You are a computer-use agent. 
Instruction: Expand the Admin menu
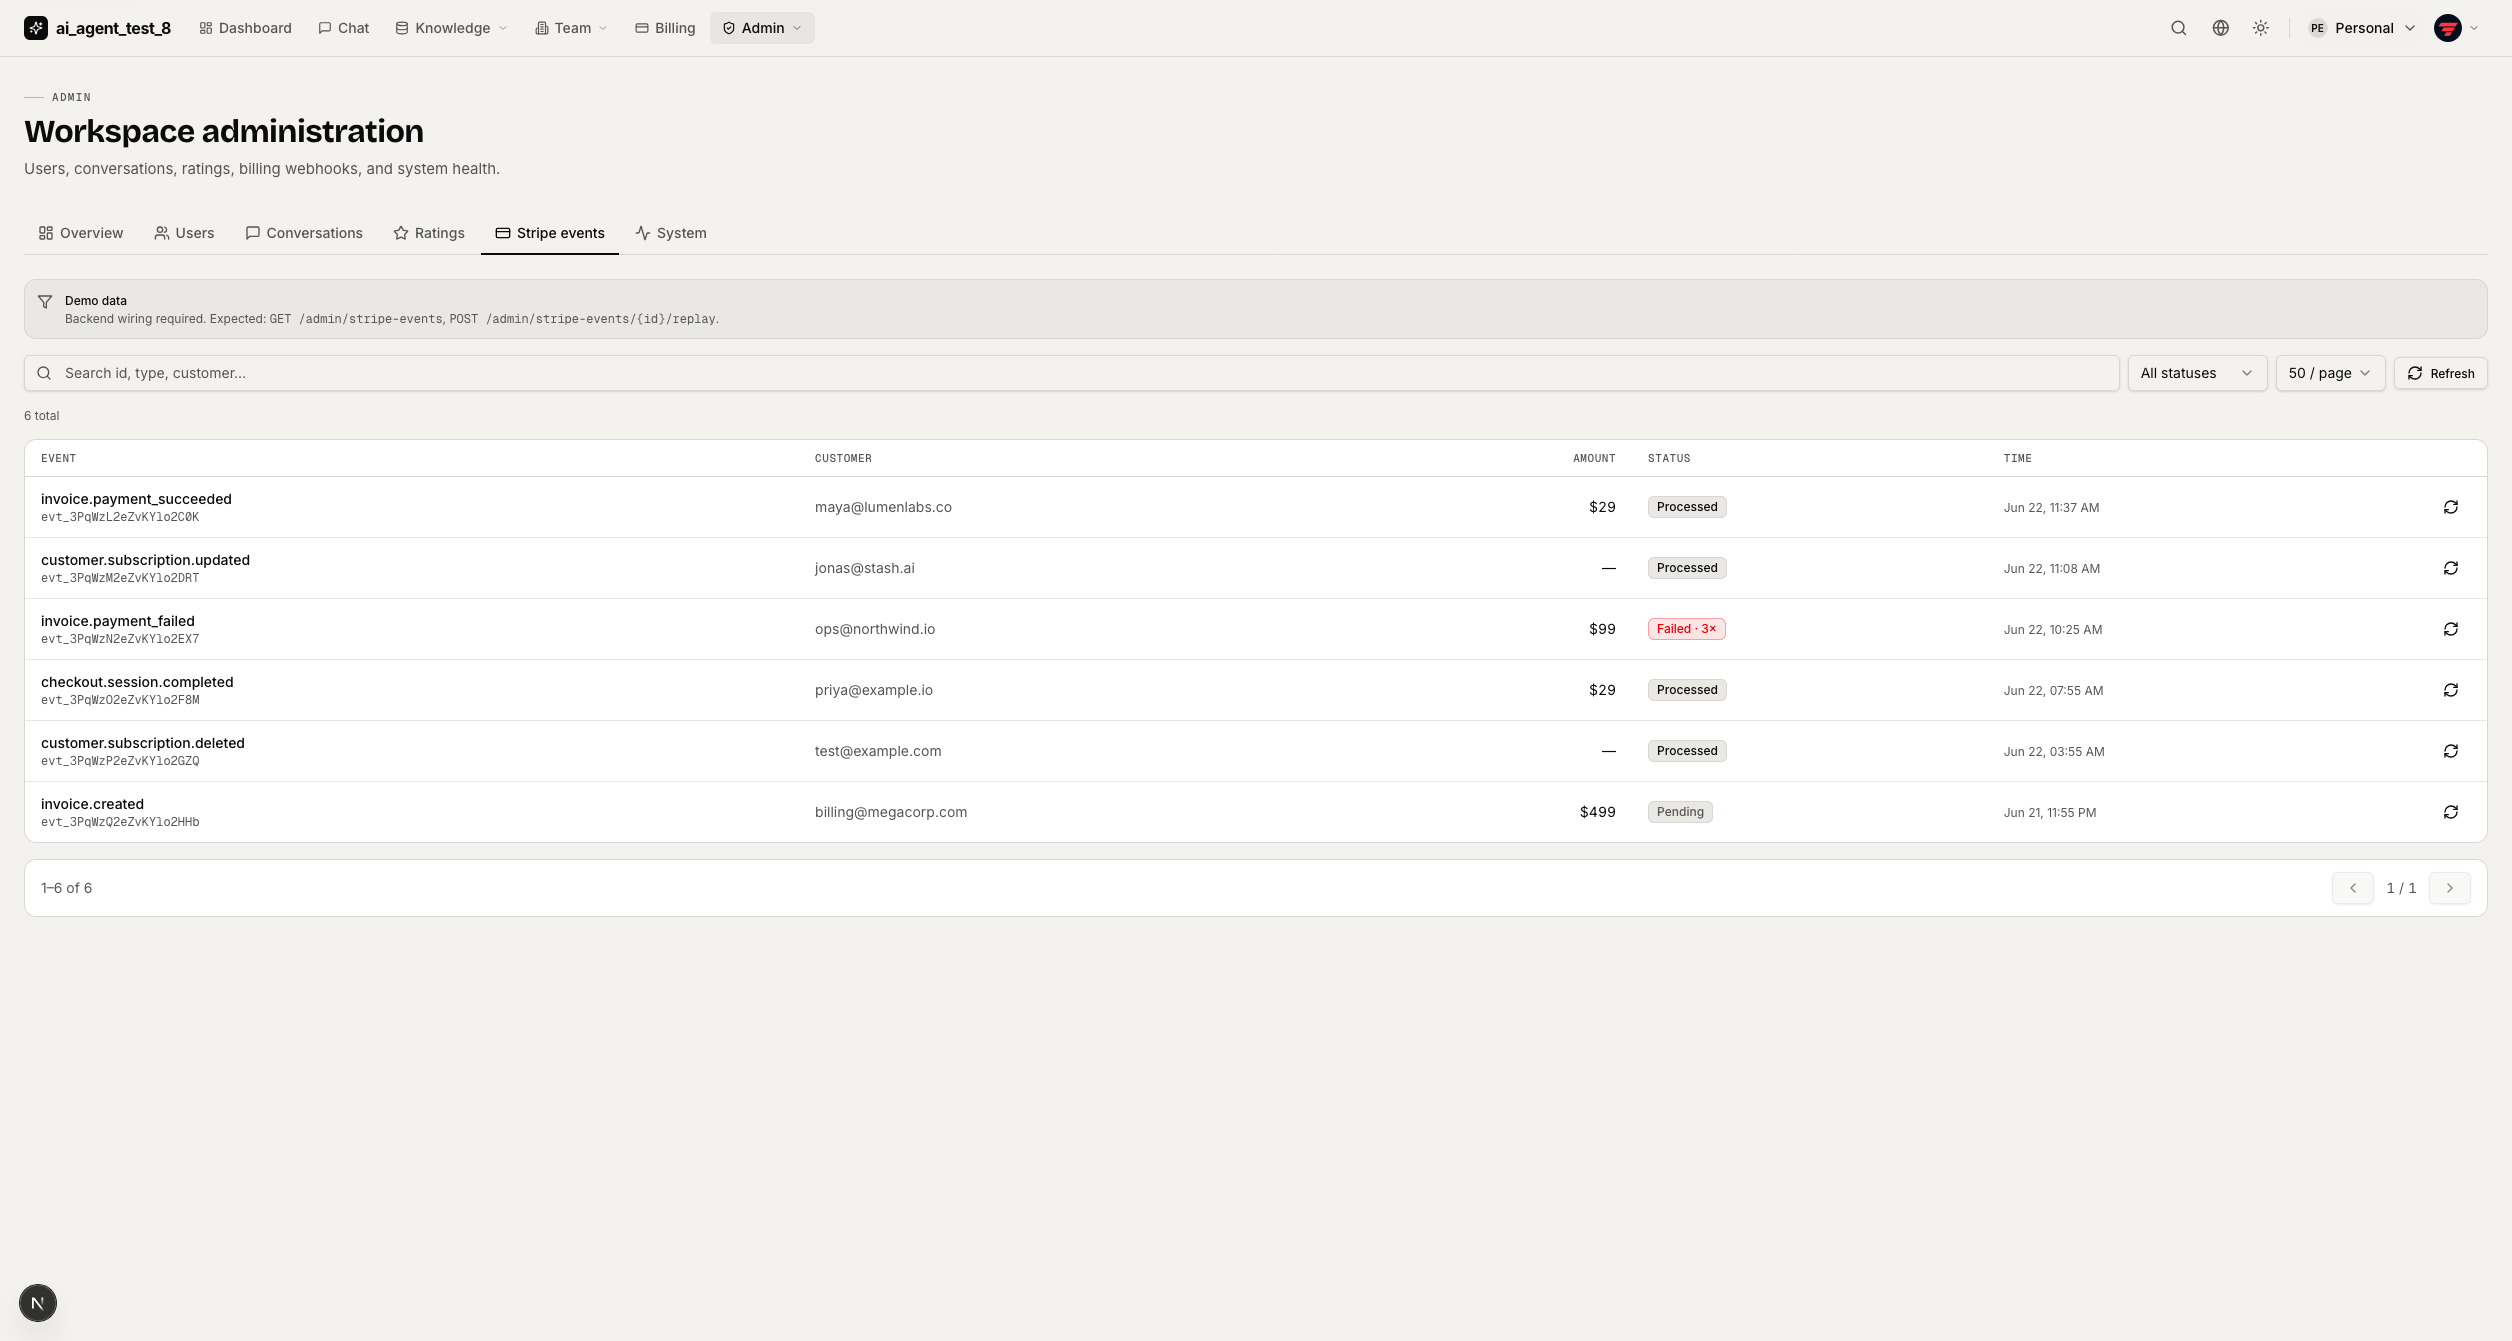(762, 28)
